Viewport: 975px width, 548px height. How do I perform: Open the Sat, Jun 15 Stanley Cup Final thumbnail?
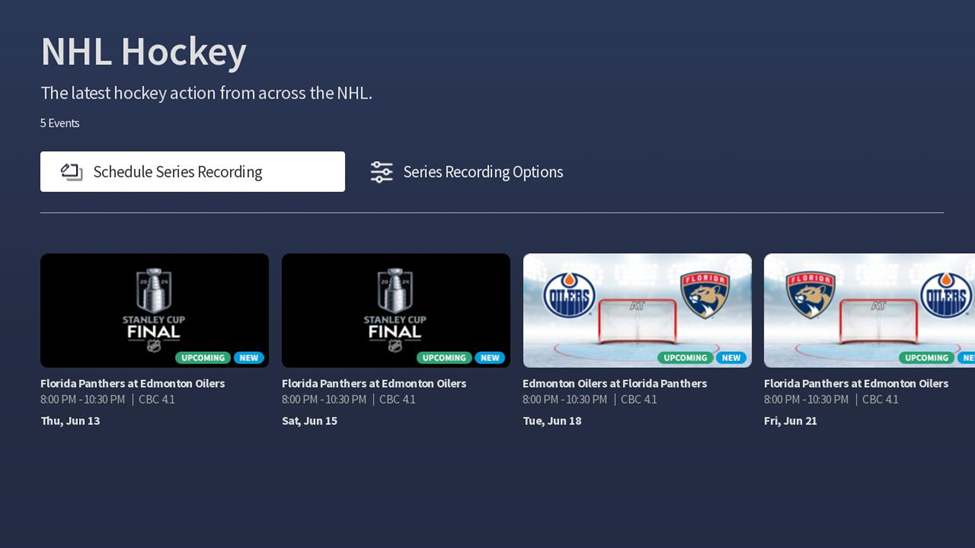point(395,310)
